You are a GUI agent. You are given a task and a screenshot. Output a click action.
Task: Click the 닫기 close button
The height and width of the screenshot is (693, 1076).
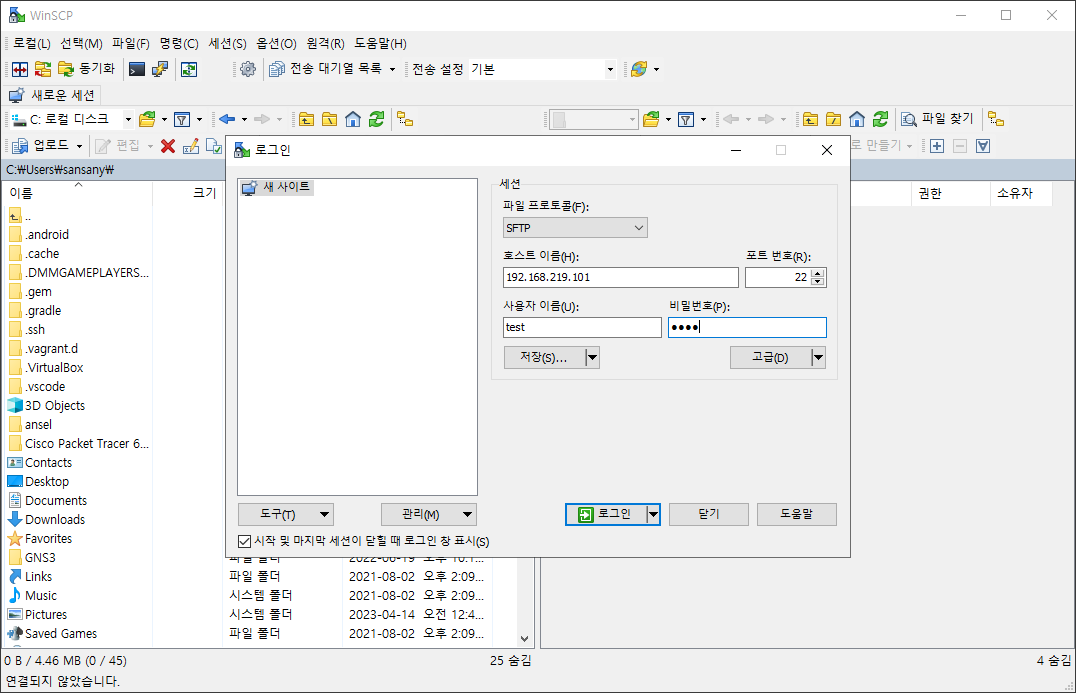click(709, 514)
